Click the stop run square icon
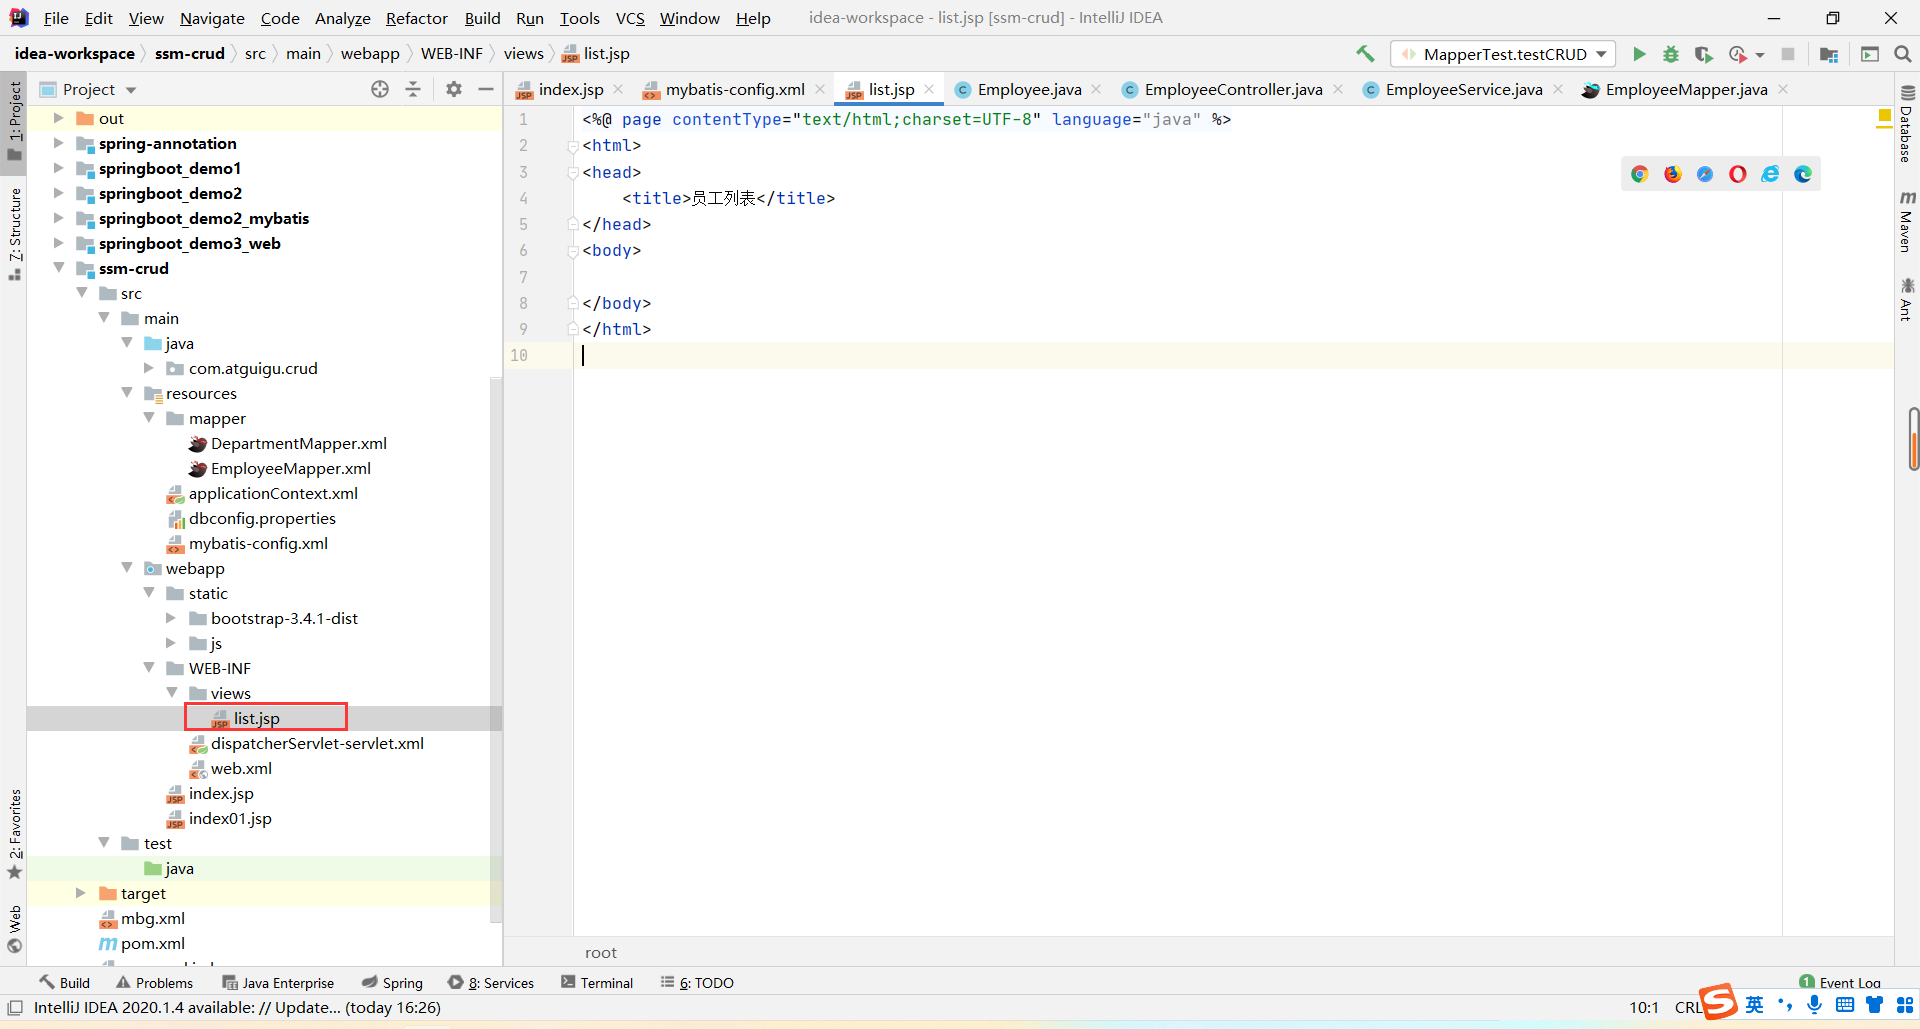 (1788, 54)
